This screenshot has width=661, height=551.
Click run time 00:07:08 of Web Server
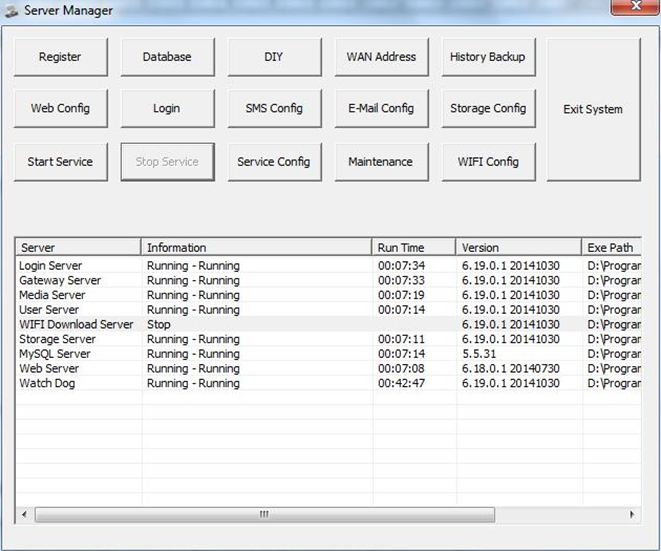point(401,368)
